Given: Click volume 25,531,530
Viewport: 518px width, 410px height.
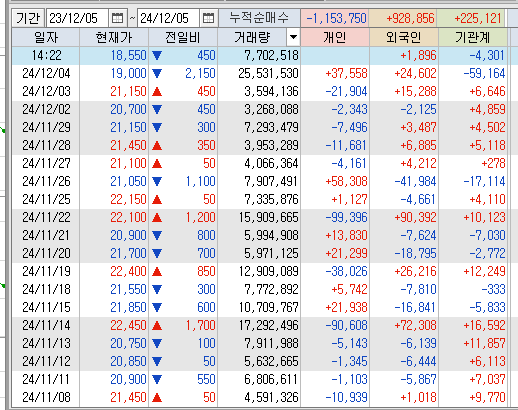Looking at the screenshot, I should [x=268, y=73].
